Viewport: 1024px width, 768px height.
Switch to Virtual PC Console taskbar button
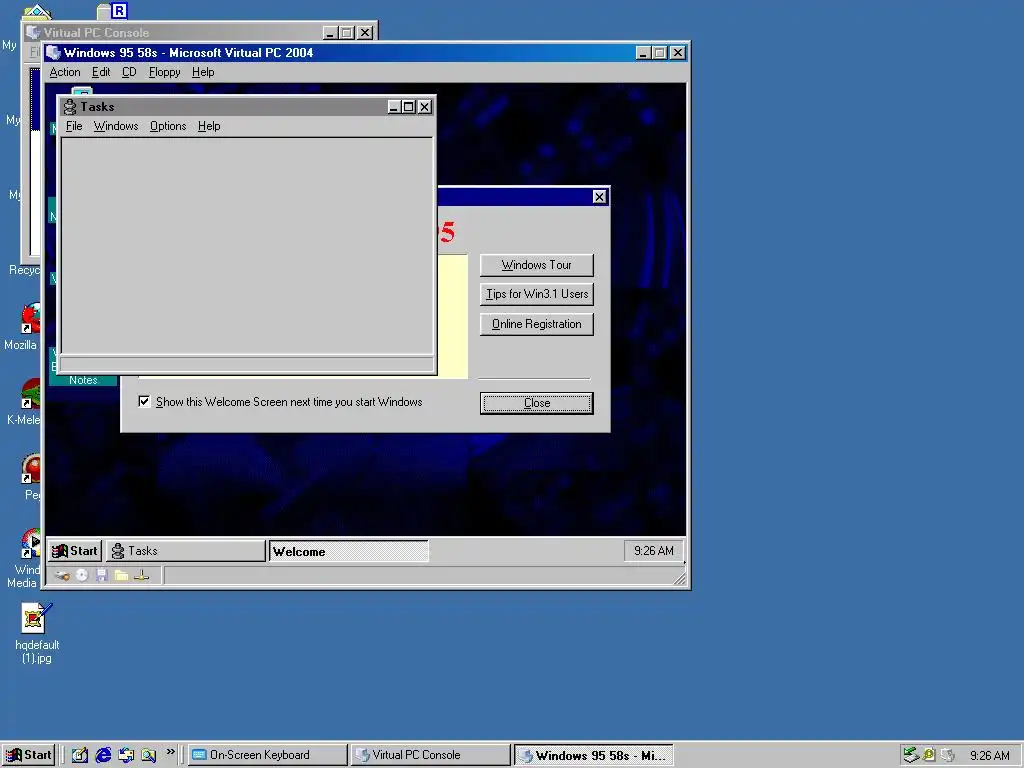430,755
